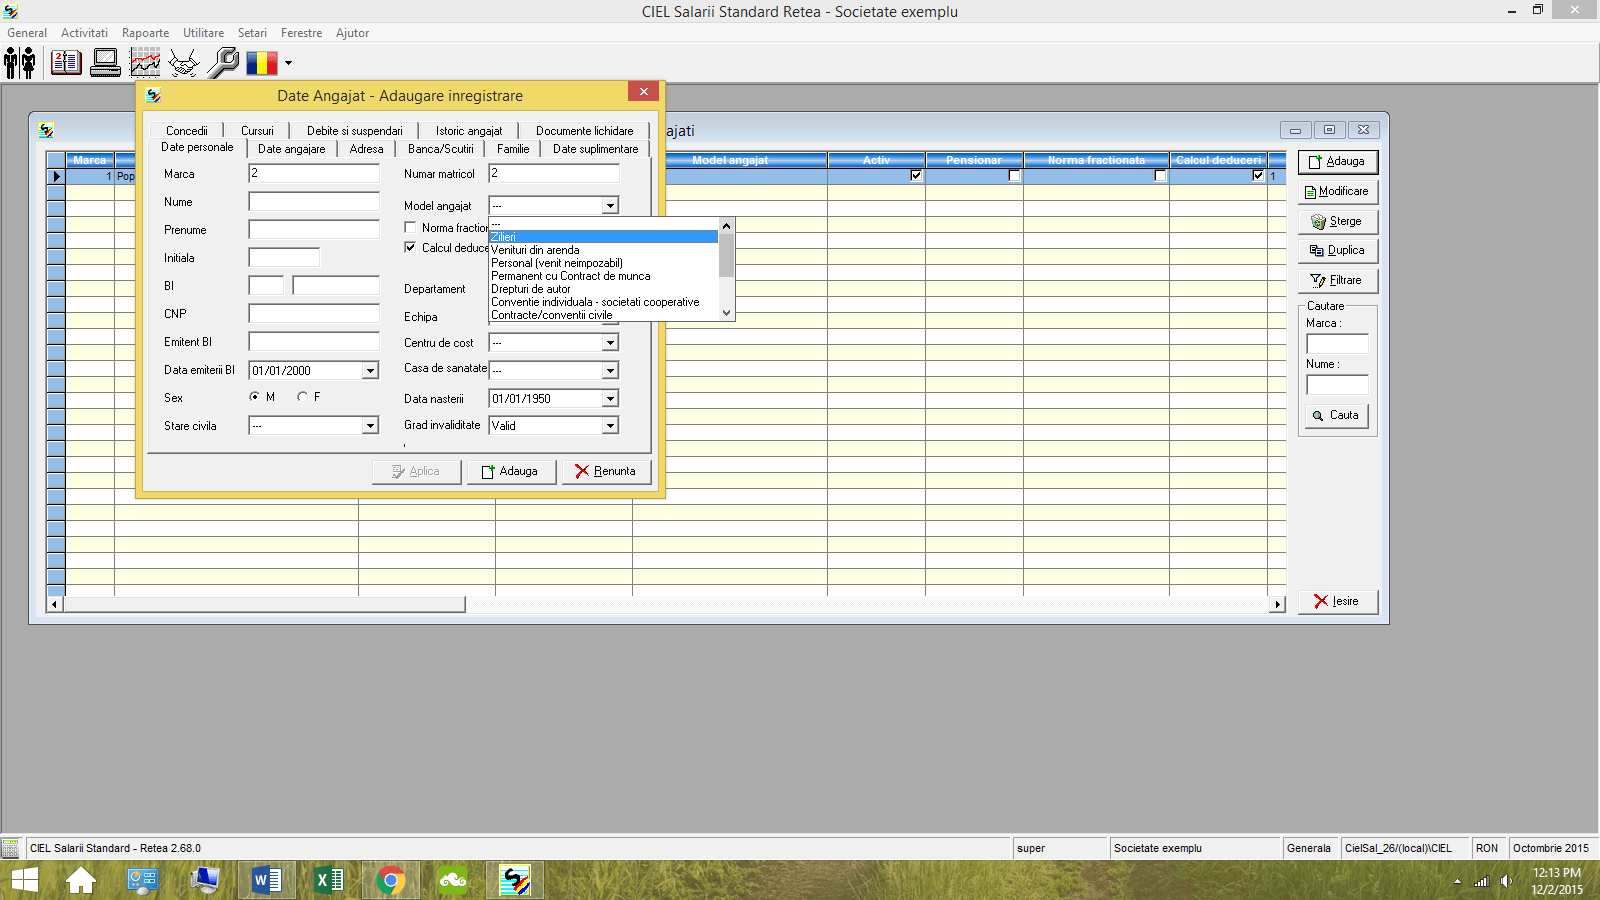Open Microsoft Word from the taskbar
Viewport: 1600px width, 900px height.
click(266, 880)
